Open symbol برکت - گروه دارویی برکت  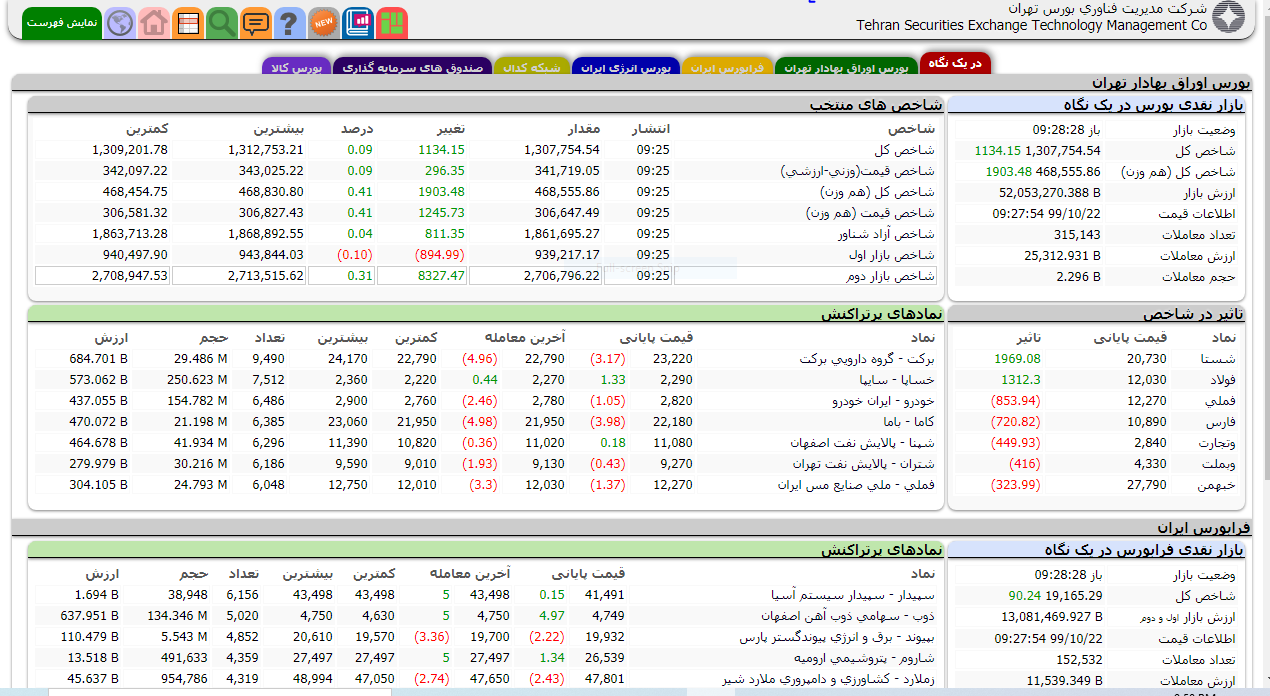pyautogui.click(x=867, y=359)
